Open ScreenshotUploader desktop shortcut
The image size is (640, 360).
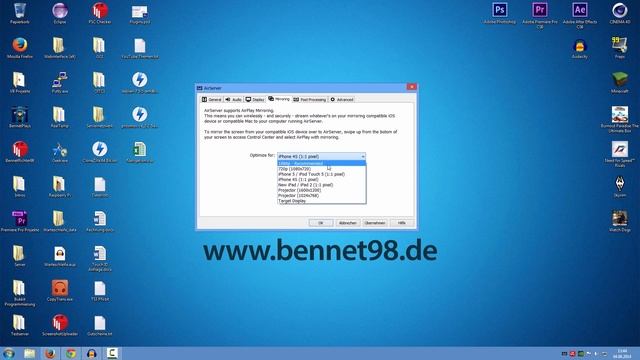pyautogui.click(x=60, y=325)
